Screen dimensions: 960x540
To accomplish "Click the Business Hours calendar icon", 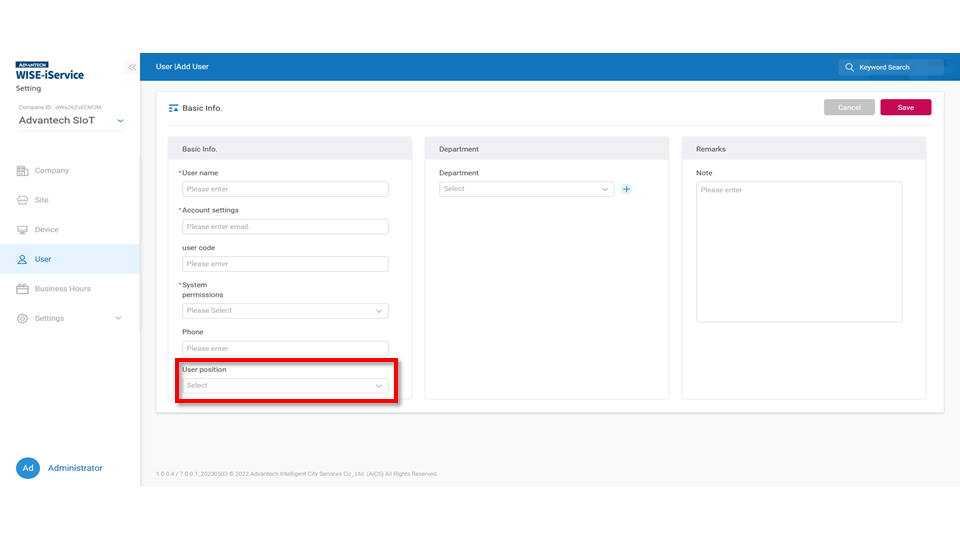I will pyautogui.click(x=23, y=289).
